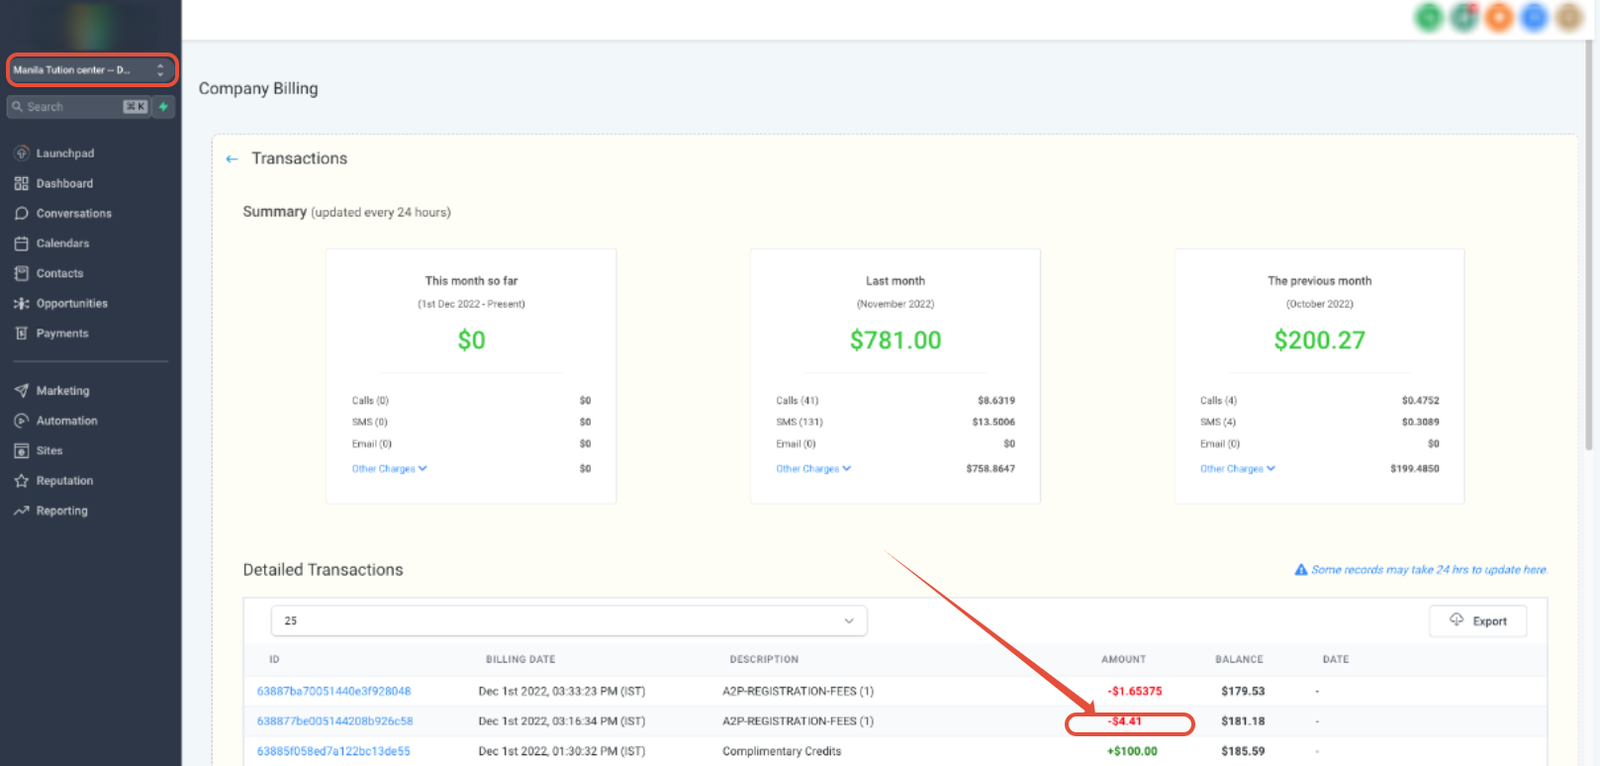Go to Dashboard in the sidebar

[x=64, y=183]
